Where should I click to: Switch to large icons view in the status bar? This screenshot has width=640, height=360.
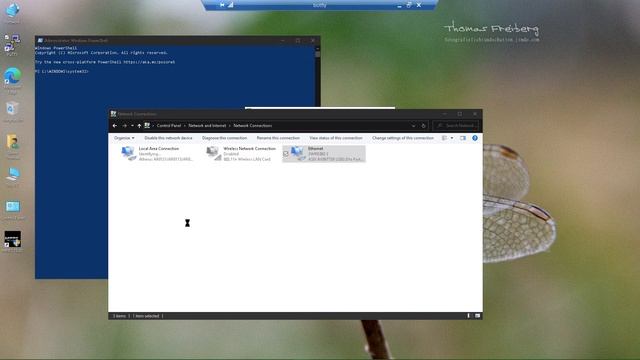click(x=477, y=316)
